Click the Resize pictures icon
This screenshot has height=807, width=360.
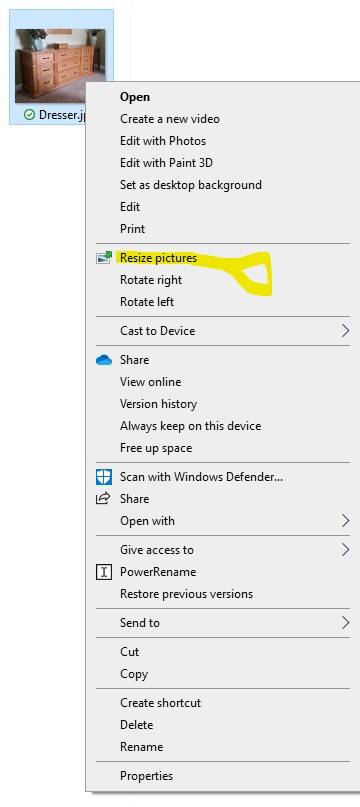104,257
